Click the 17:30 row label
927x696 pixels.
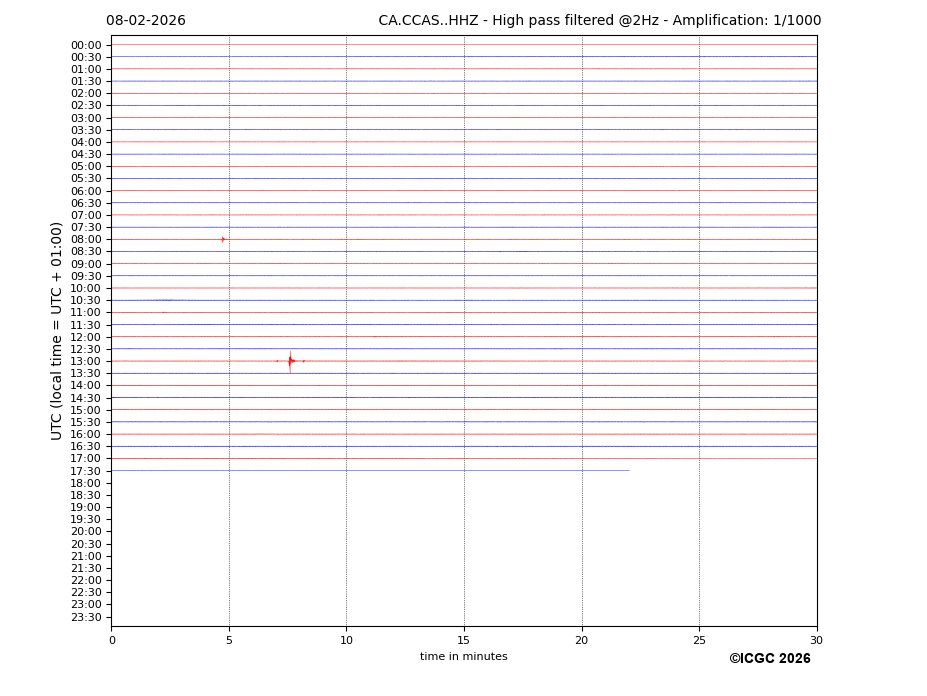click(86, 471)
